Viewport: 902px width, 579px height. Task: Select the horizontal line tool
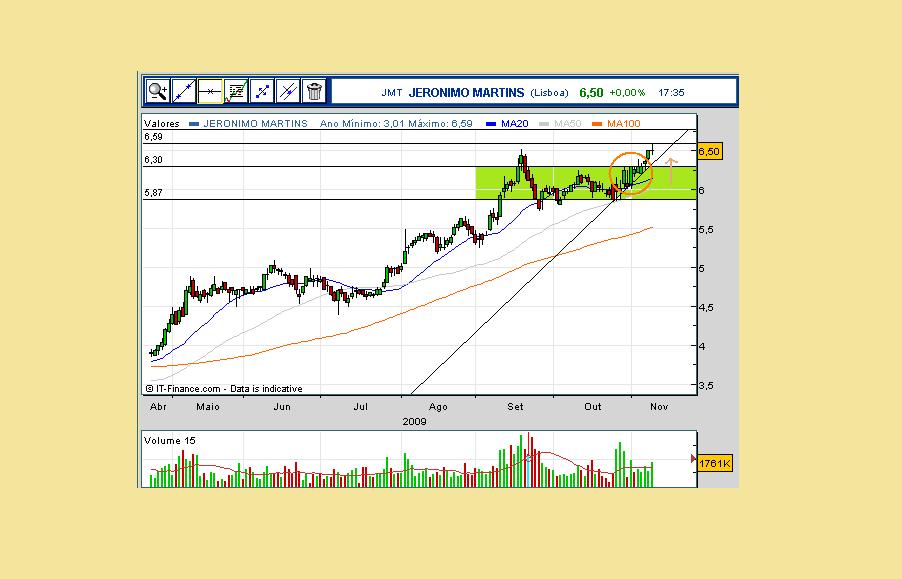[x=210, y=91]
